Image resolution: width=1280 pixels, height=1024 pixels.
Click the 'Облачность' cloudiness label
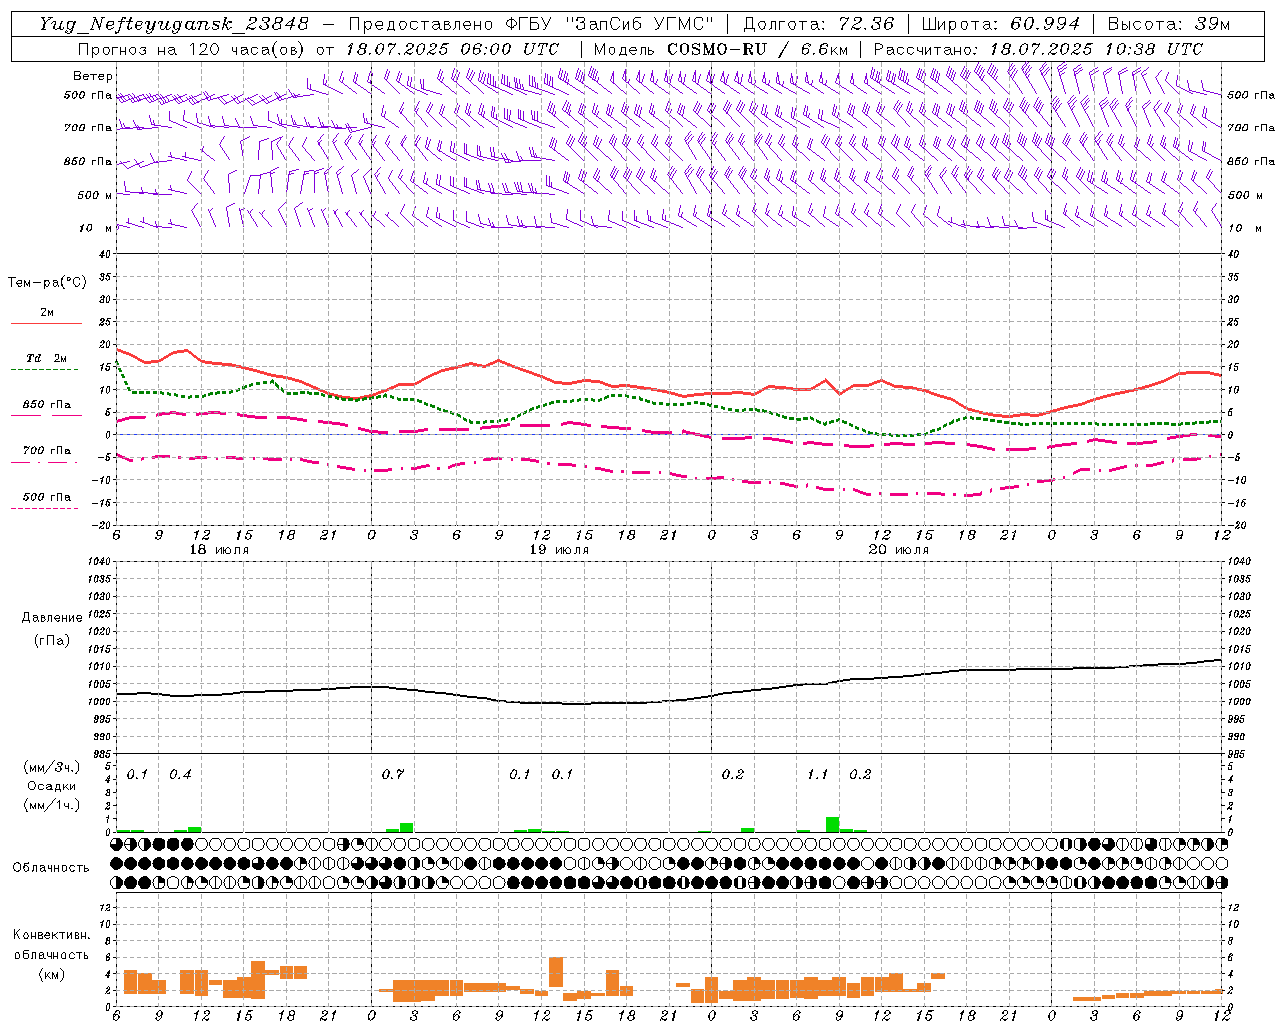[x=51, y=868]
